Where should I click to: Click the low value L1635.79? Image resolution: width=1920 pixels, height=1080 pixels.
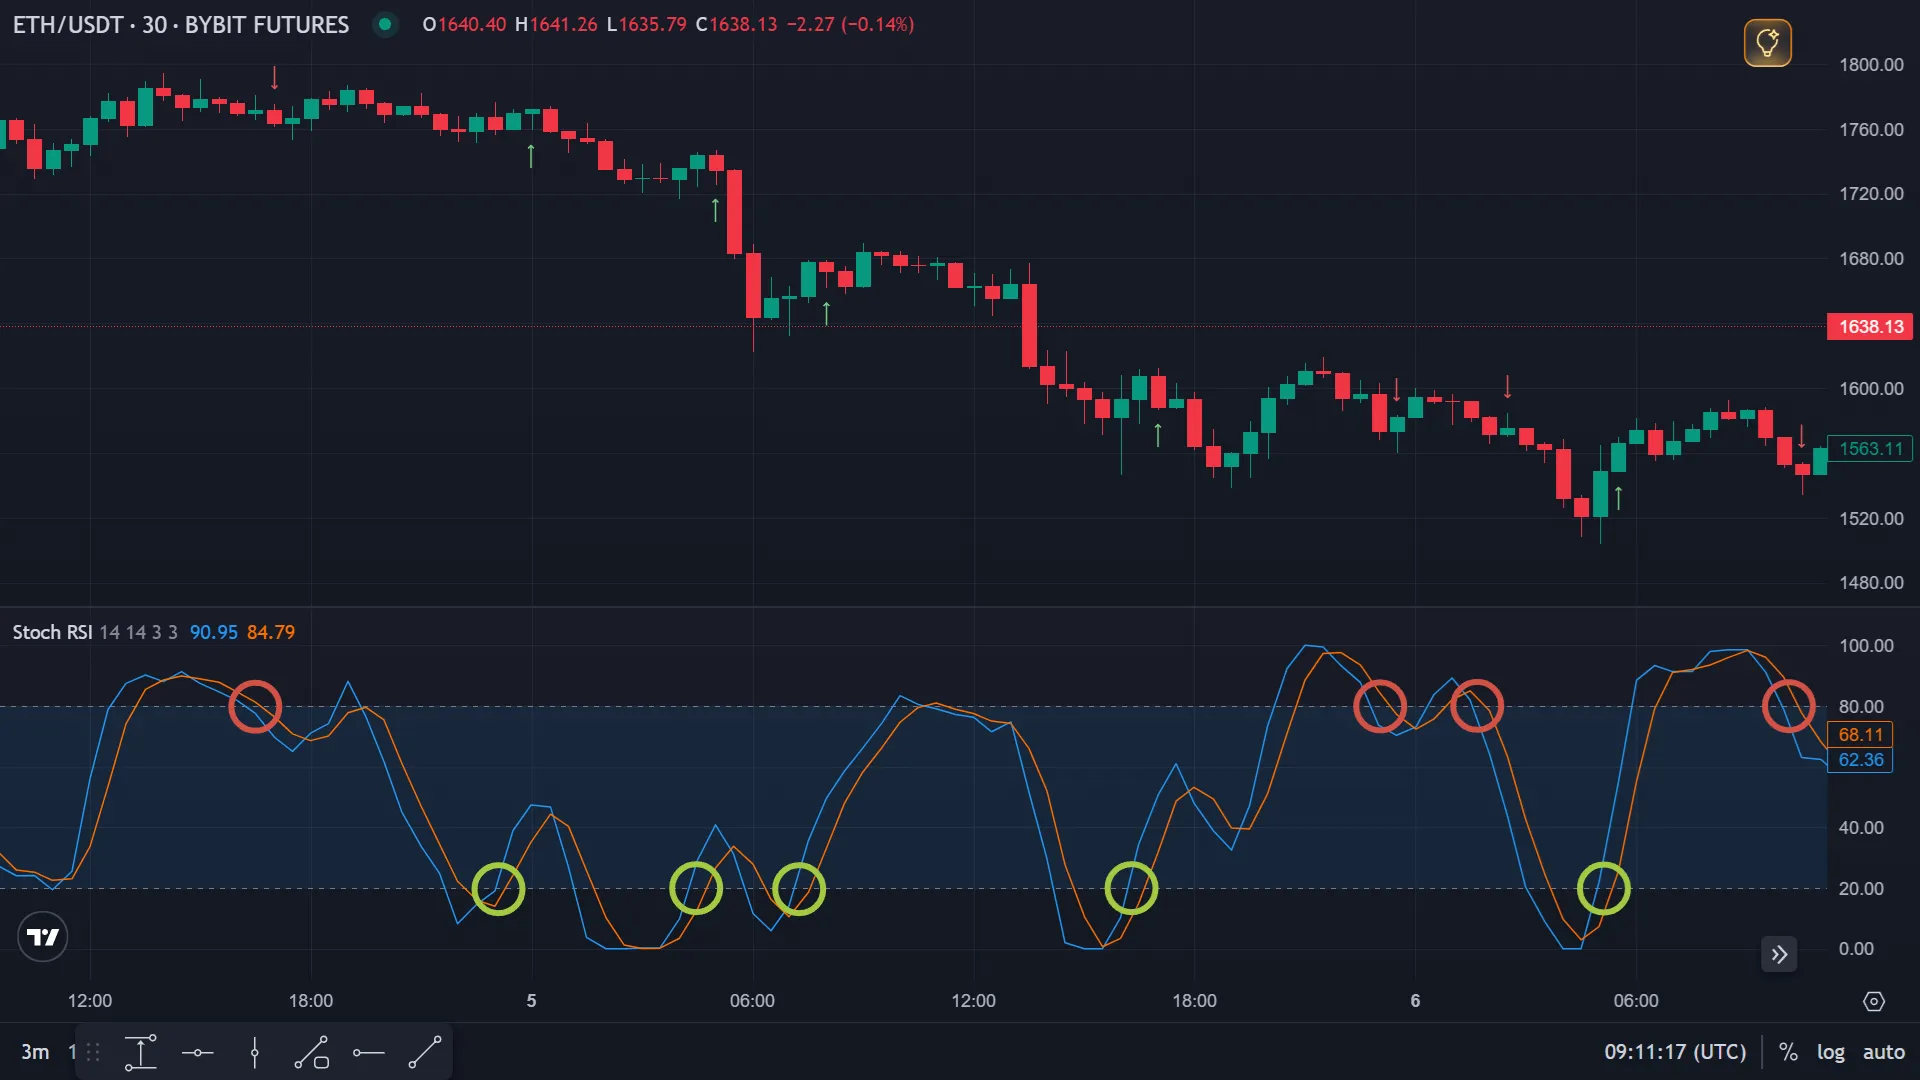coord(647,24)
